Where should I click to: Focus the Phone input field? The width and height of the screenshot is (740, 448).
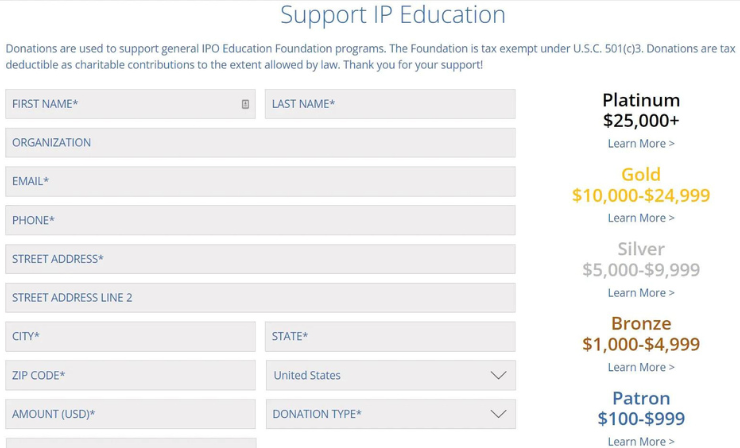click(x=260, y=220)
